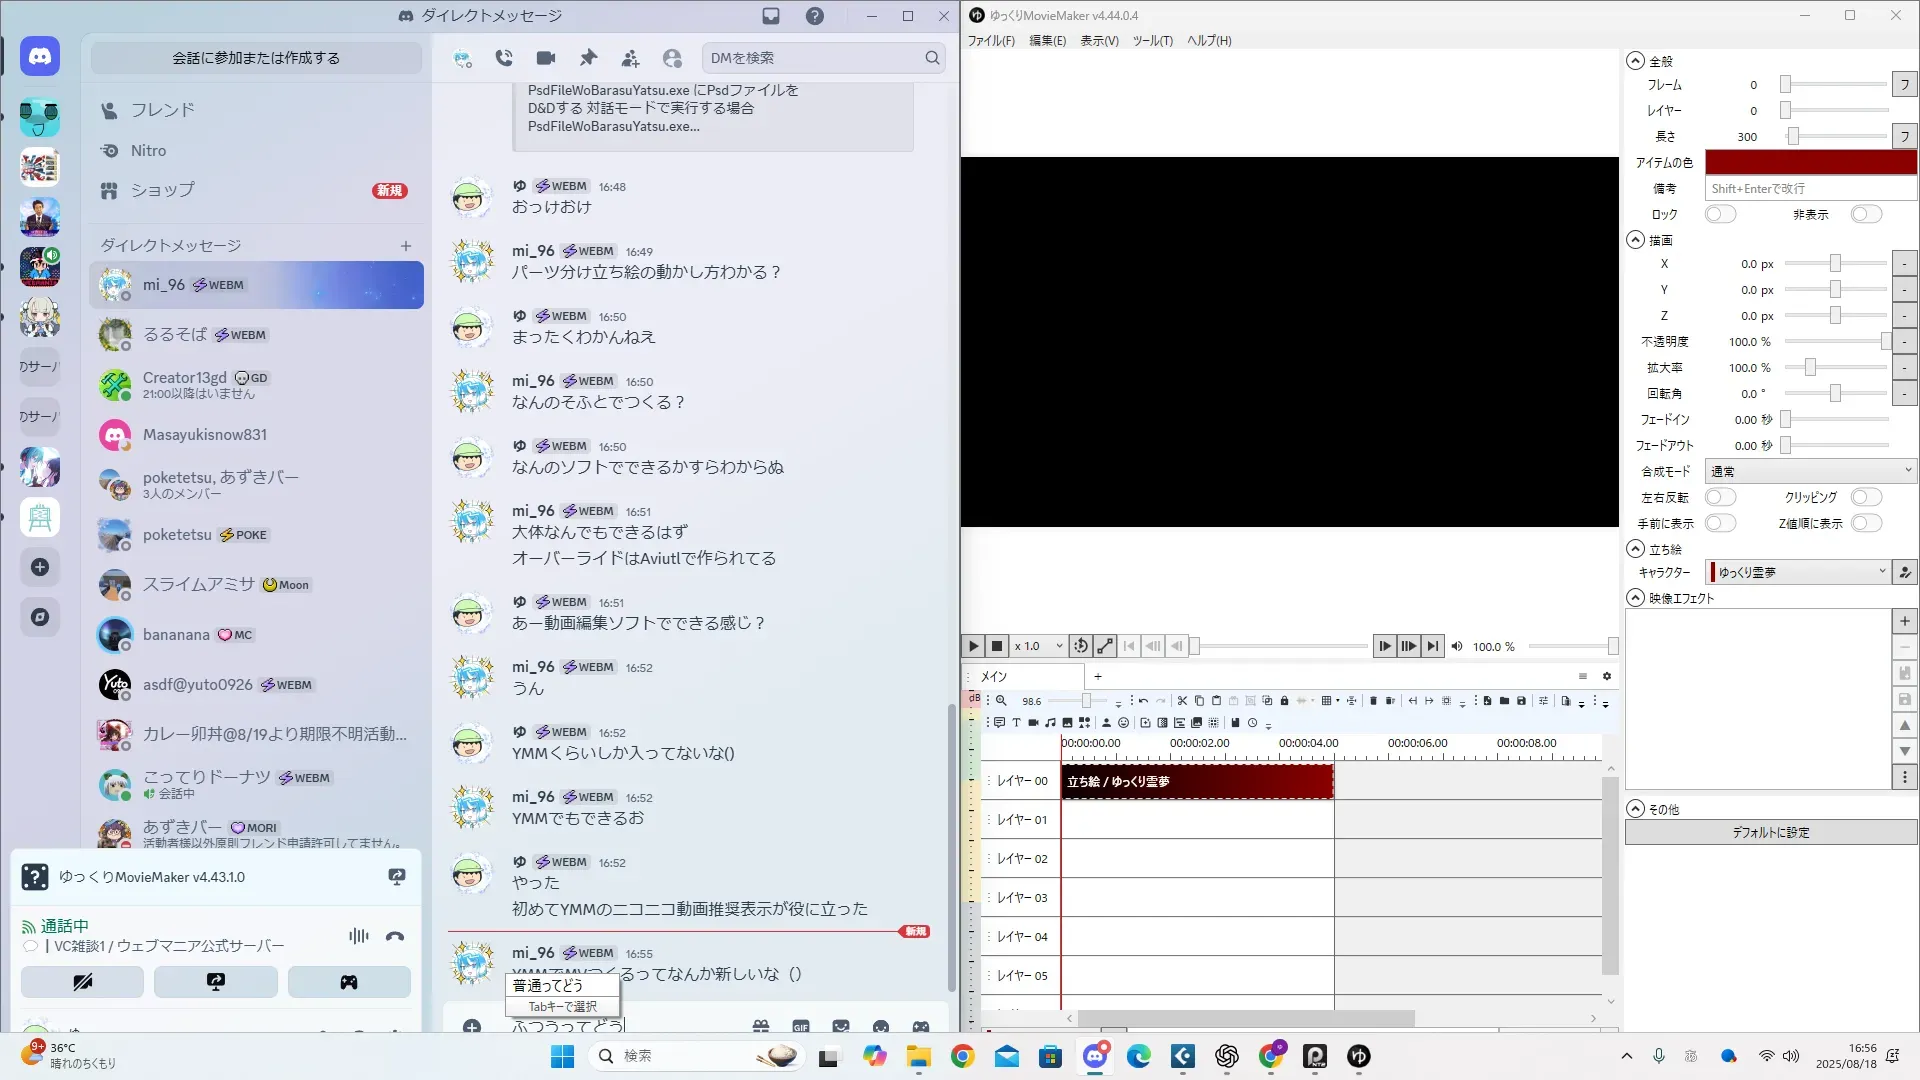Screen dimensions: 1920x1080
Task: Stop playback in YMM preview
Action: click(997, 646)
